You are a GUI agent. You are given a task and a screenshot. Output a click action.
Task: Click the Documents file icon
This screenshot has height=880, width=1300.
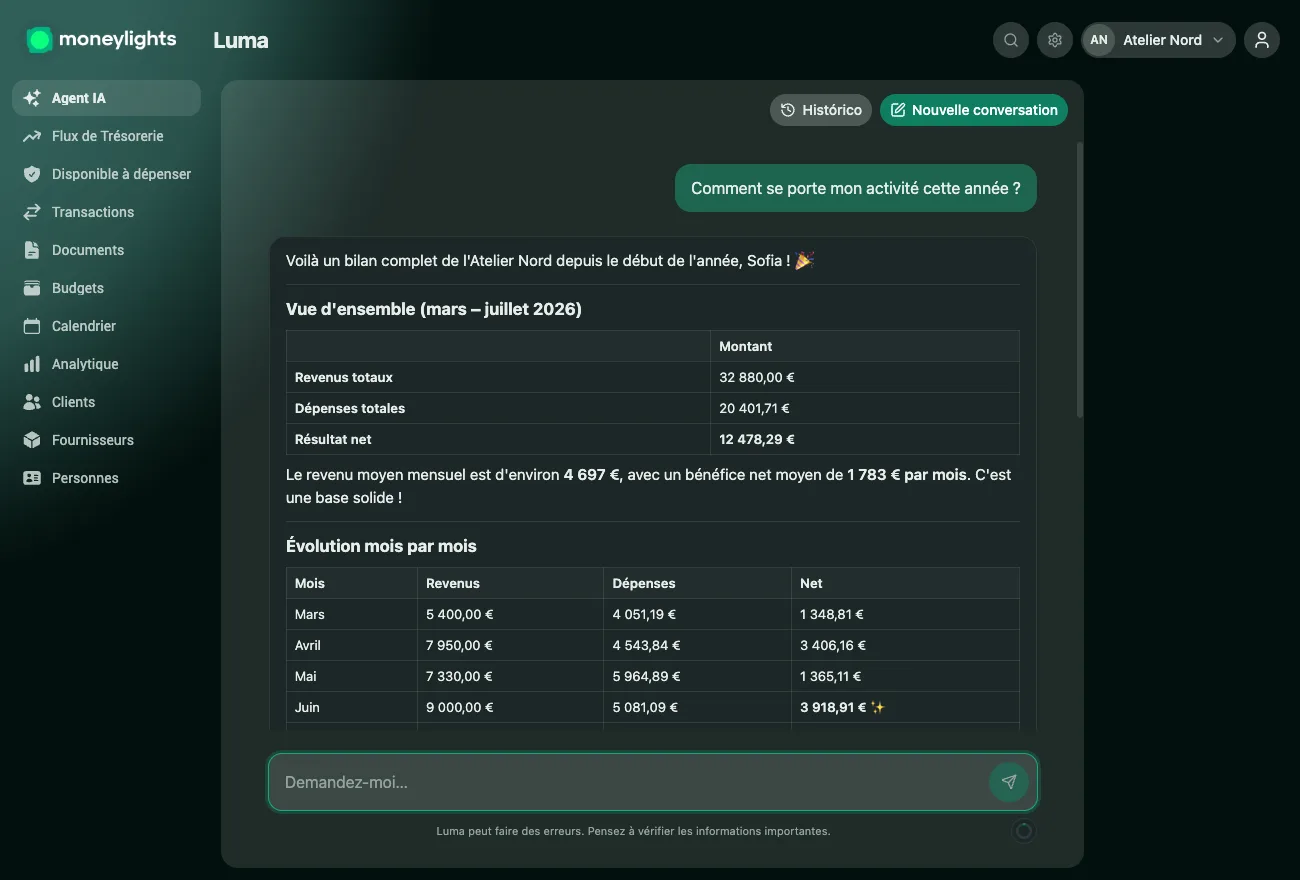point(32,250)
